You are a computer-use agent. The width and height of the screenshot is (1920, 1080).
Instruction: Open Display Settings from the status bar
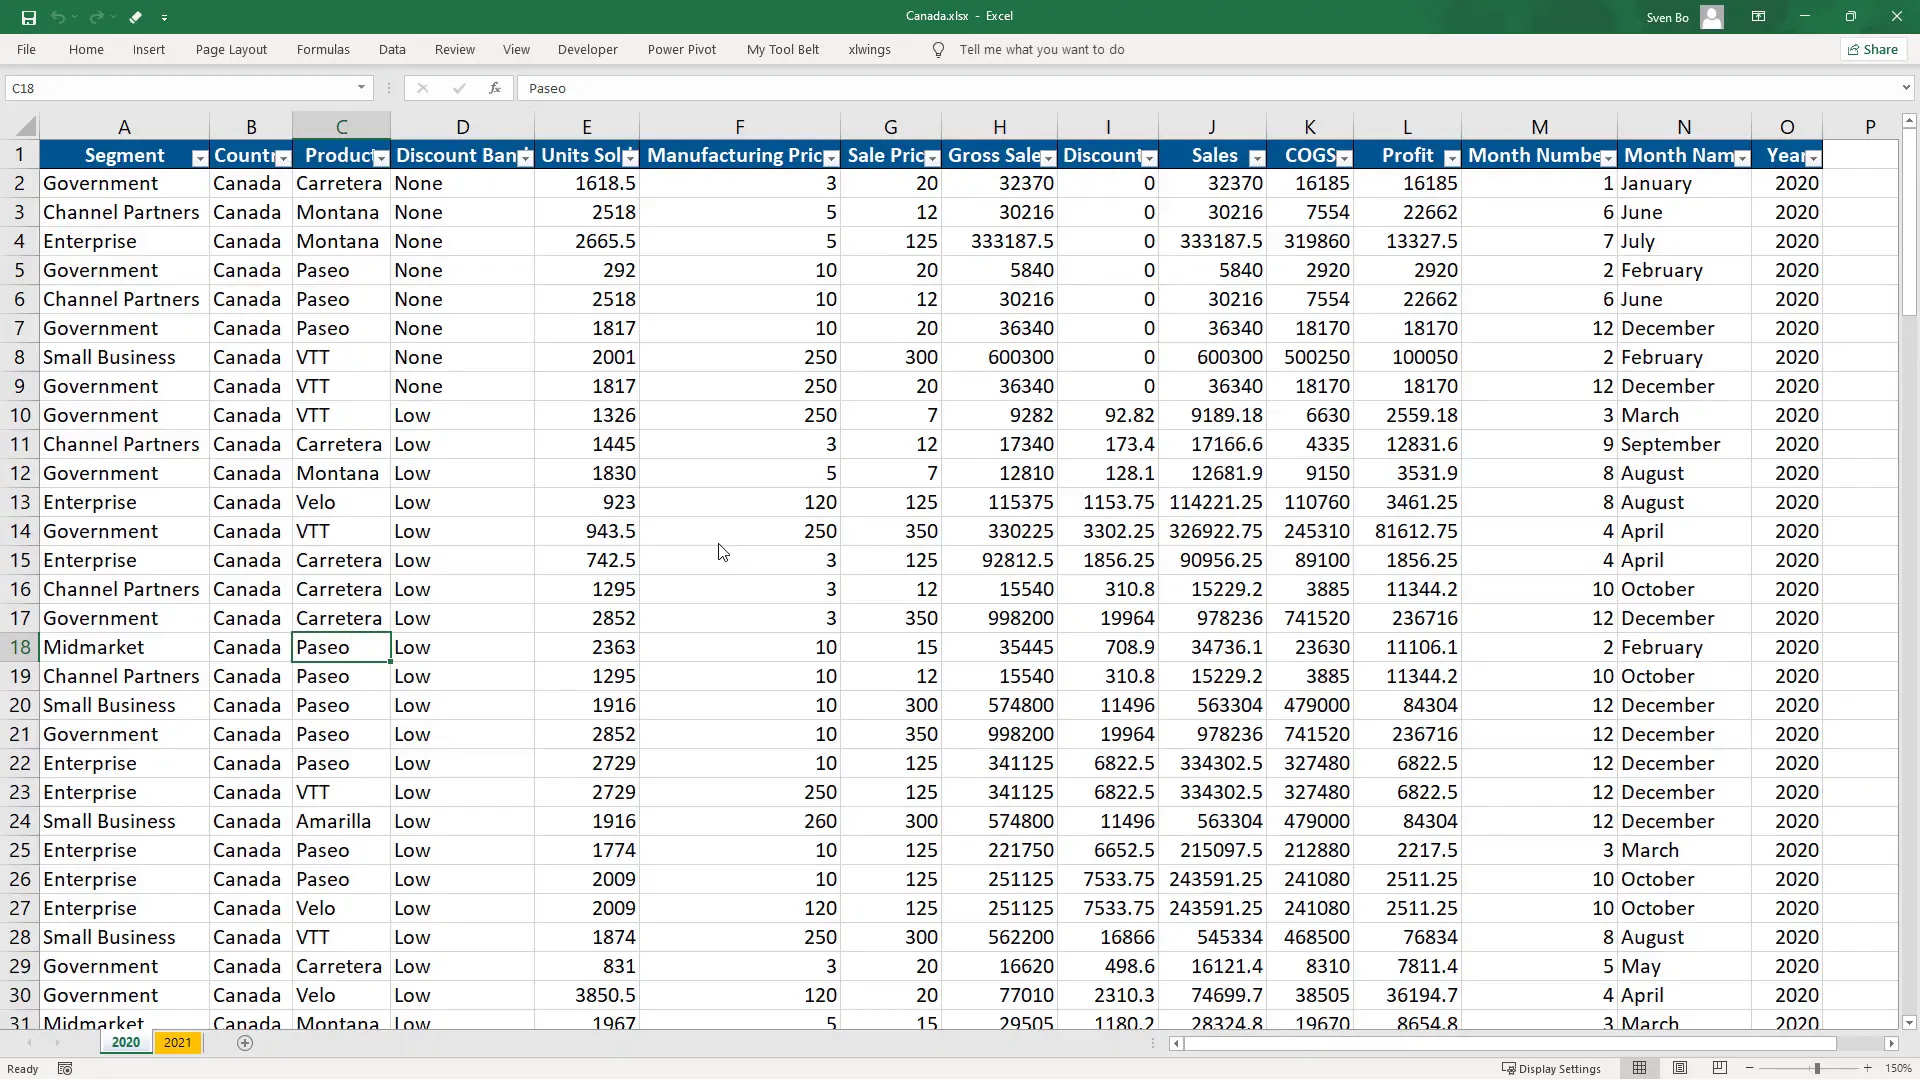(x=1553, y=1068)
